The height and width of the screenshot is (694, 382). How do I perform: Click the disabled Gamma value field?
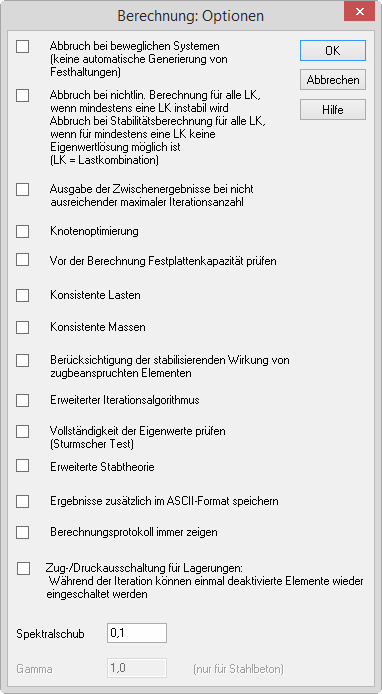pos(137,668)
